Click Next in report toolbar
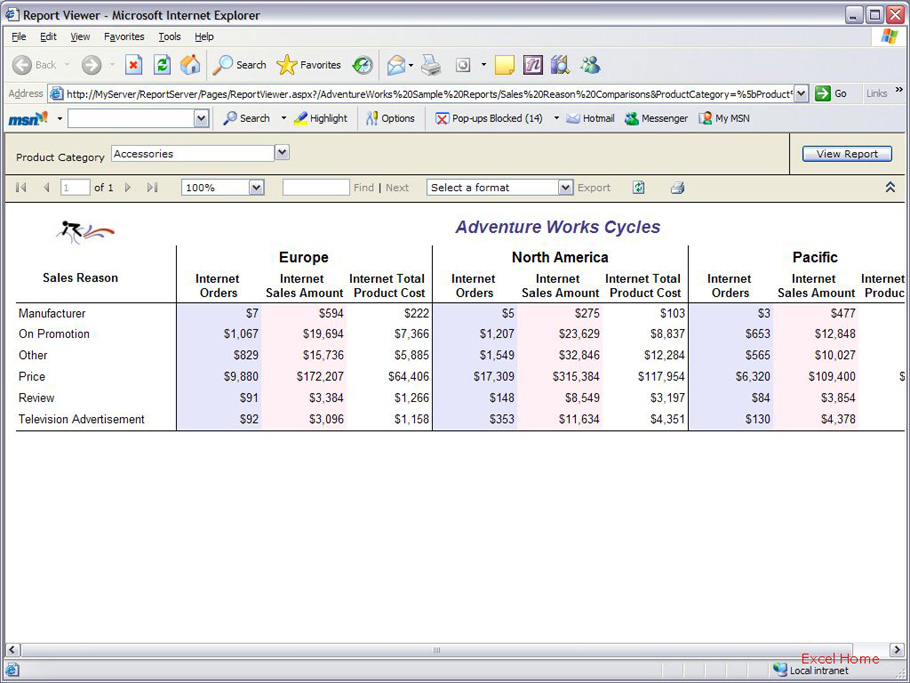Viewport: 910px width, 683px height. 397,187
